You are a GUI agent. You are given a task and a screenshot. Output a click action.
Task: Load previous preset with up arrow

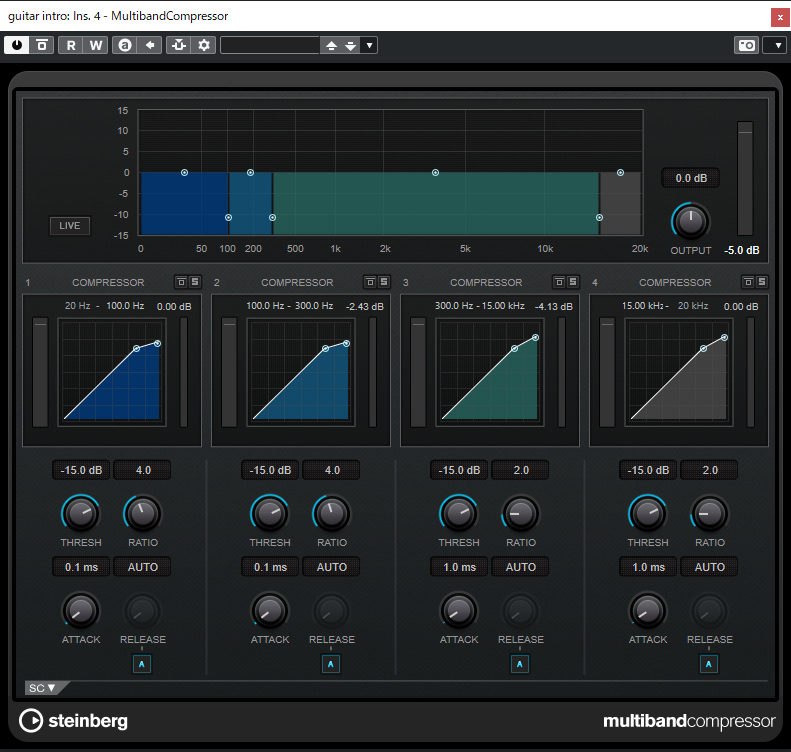331,45
